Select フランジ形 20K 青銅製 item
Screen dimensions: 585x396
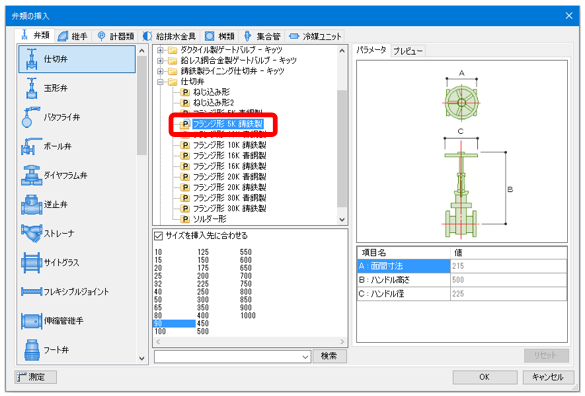pos(229,177)
